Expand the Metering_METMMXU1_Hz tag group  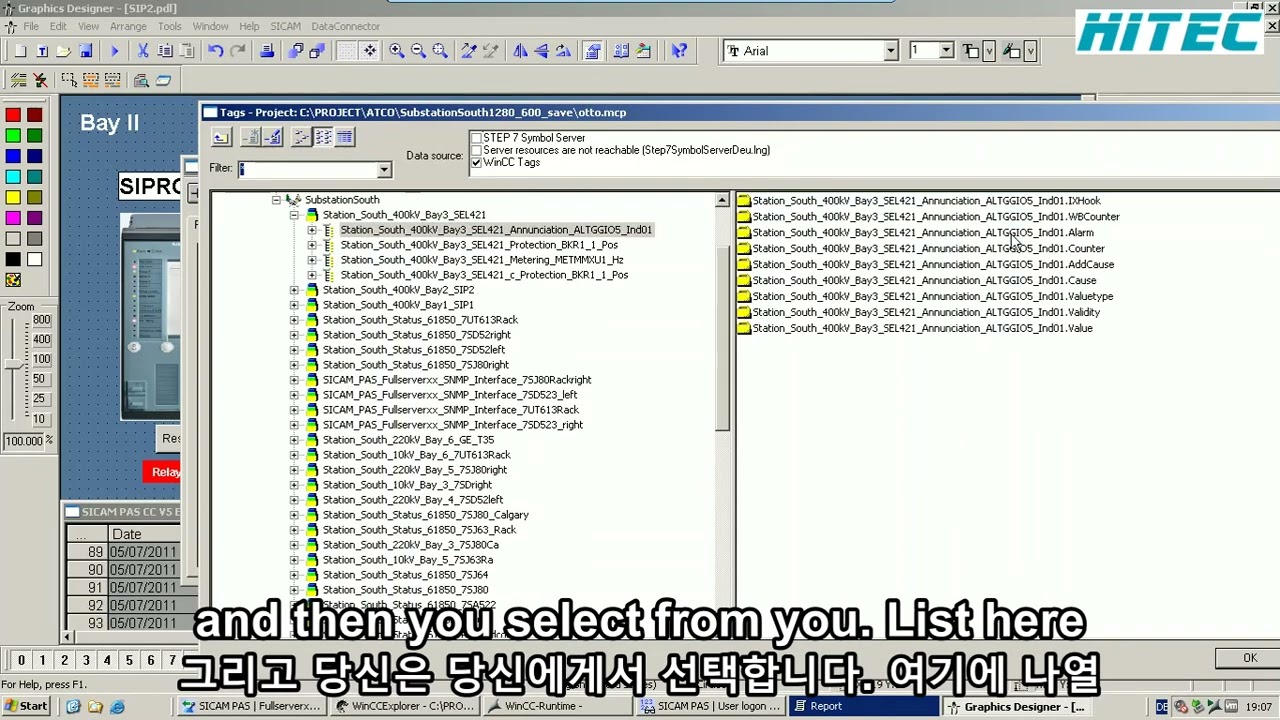[x=312, y=260]
